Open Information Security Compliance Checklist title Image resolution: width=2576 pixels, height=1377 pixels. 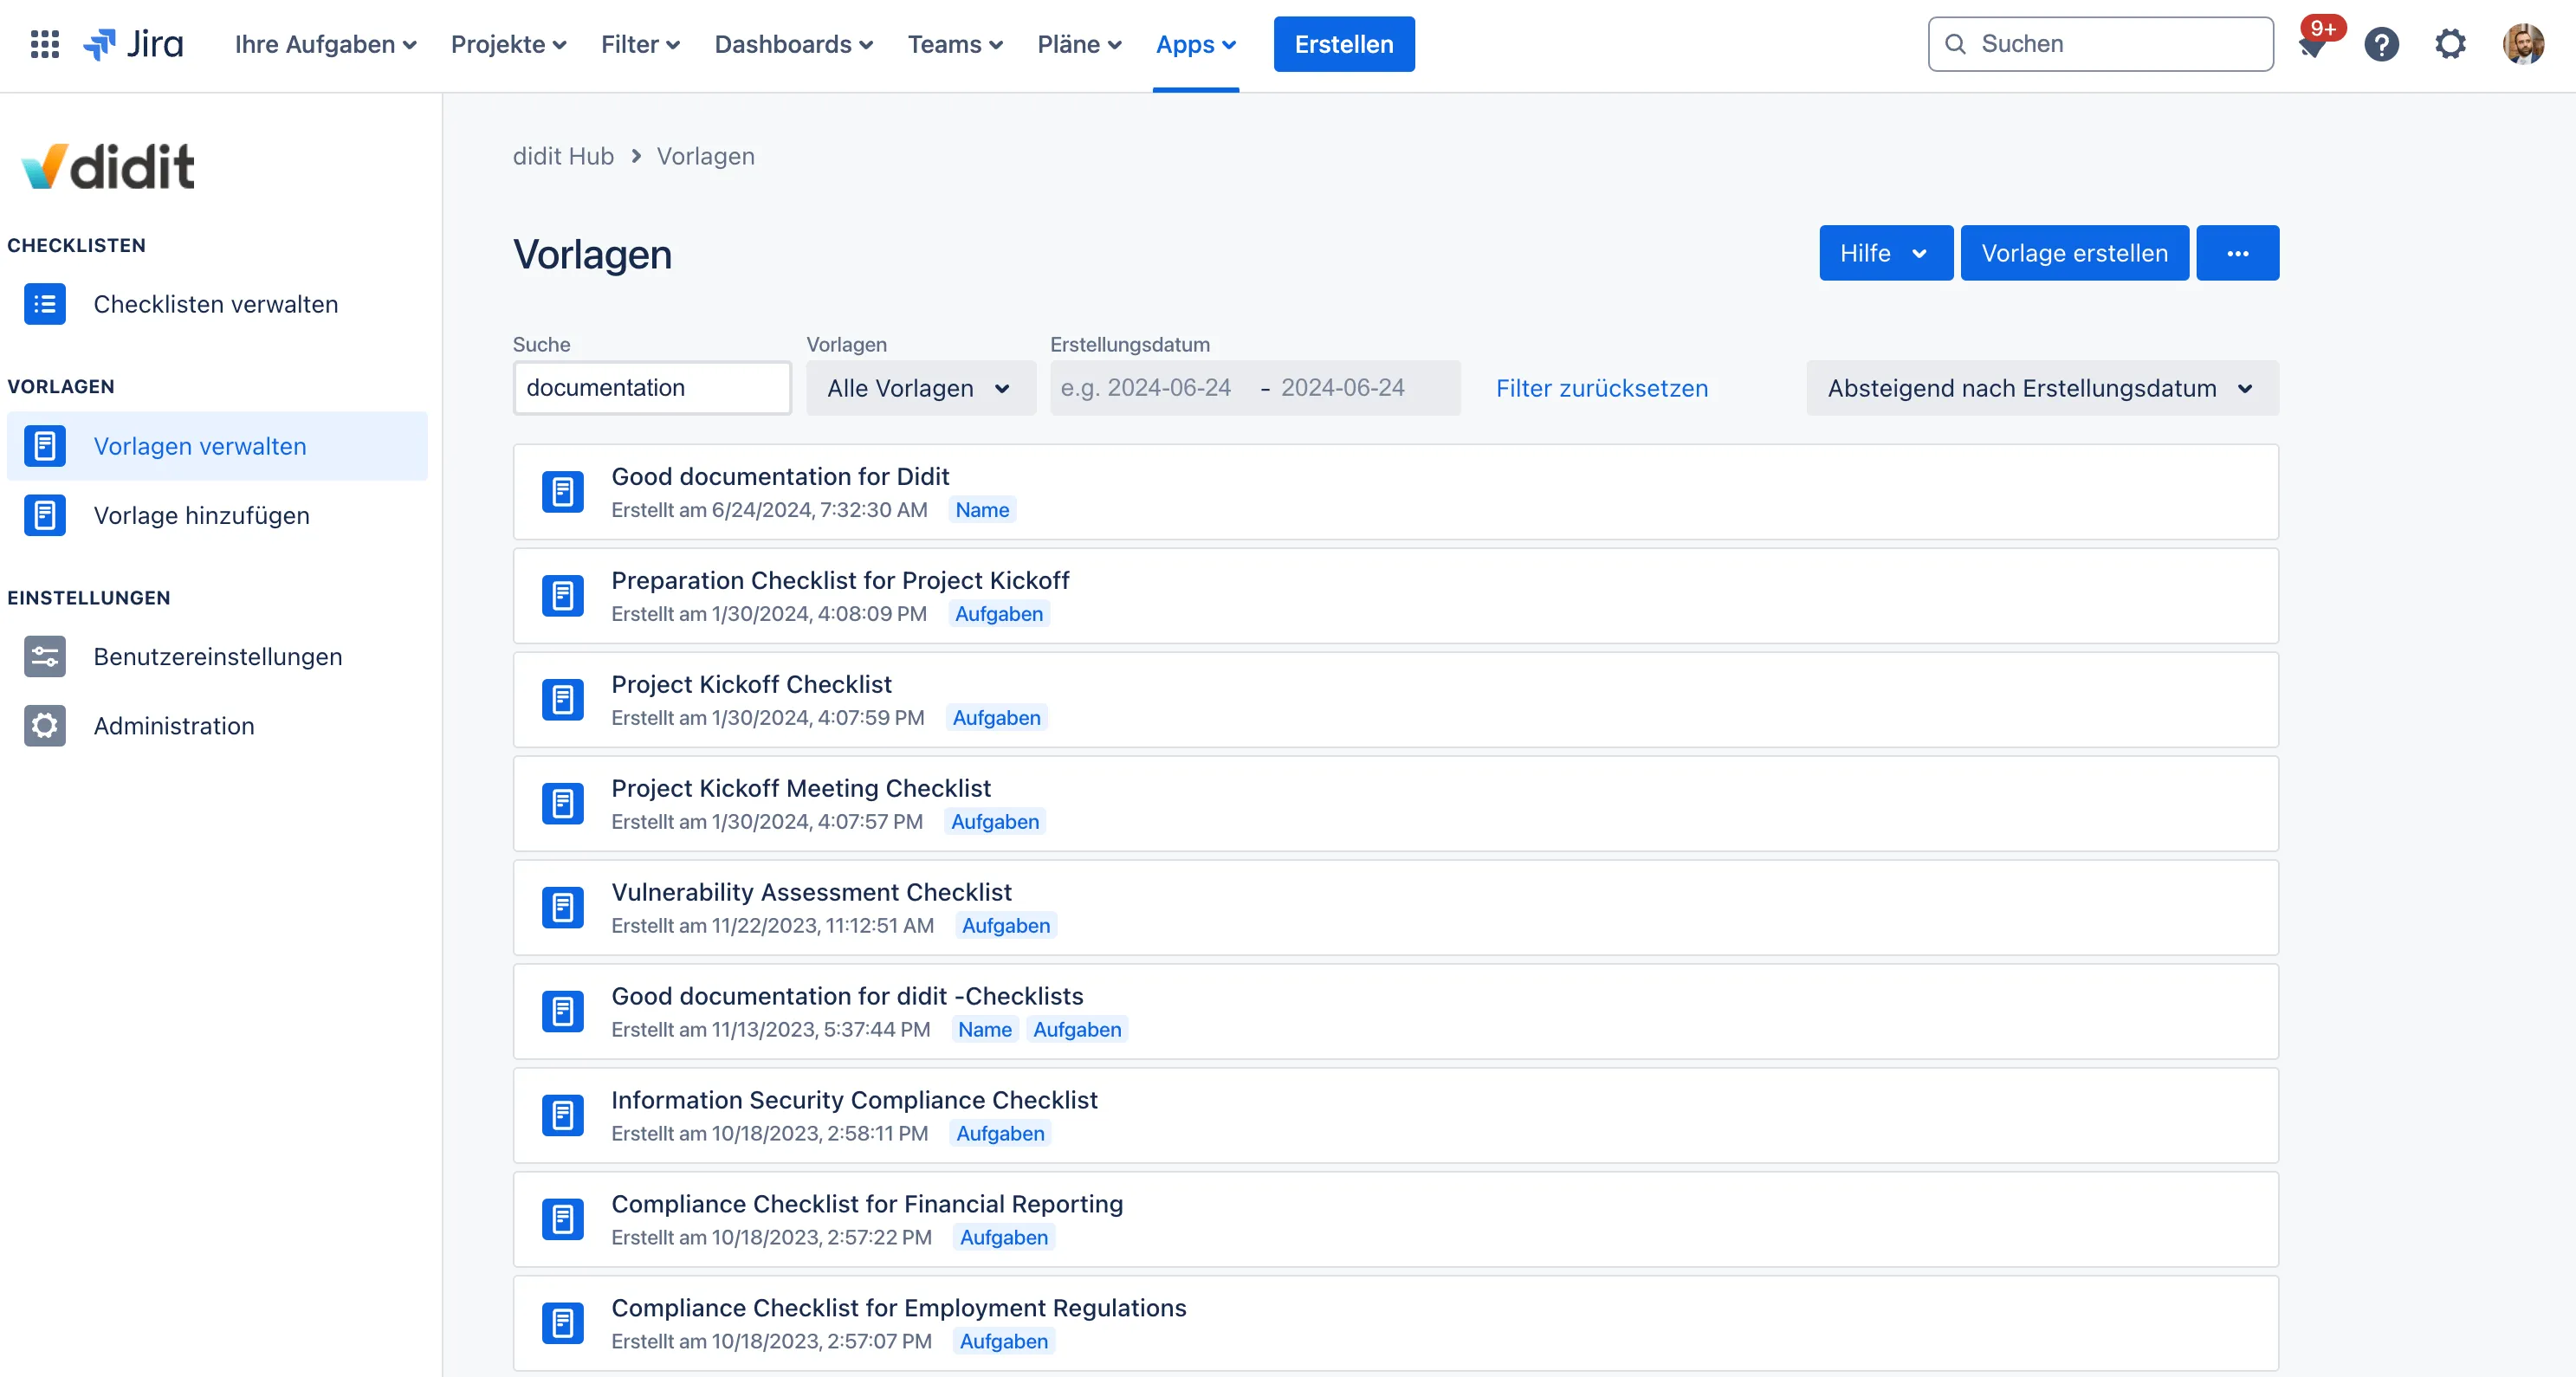pos(854,1100)
